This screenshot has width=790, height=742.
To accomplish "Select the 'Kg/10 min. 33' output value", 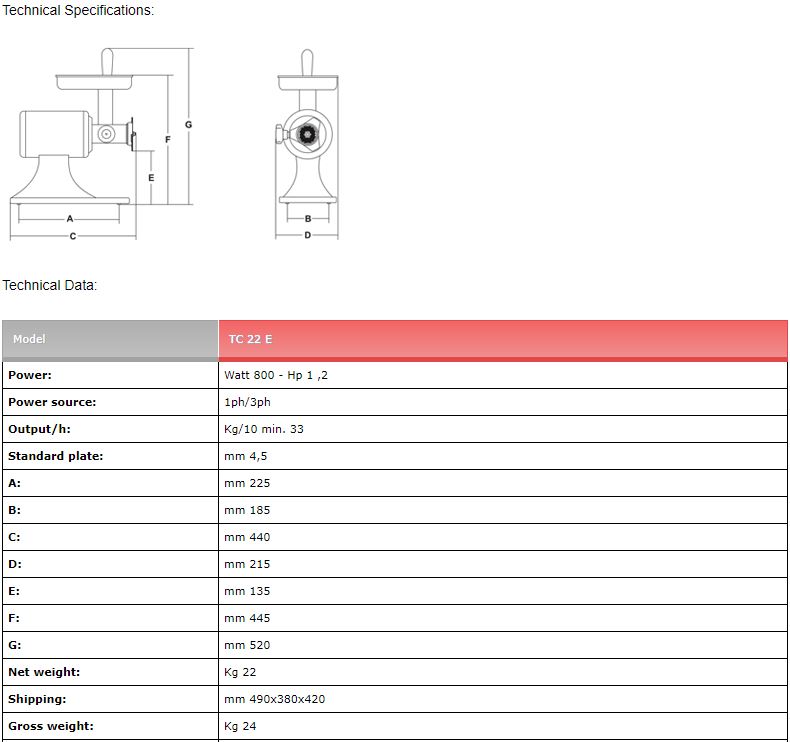I will tap(264, 429).
